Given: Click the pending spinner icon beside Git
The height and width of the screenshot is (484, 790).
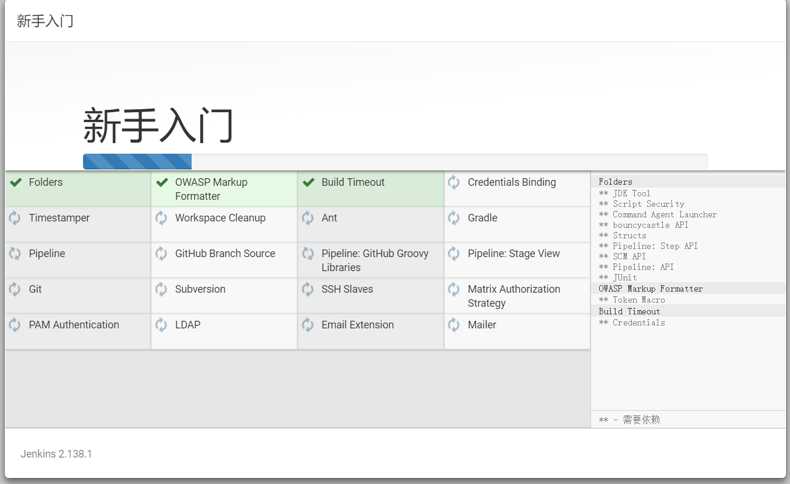Looking at the screenshot, I should [x=15, y=290].
